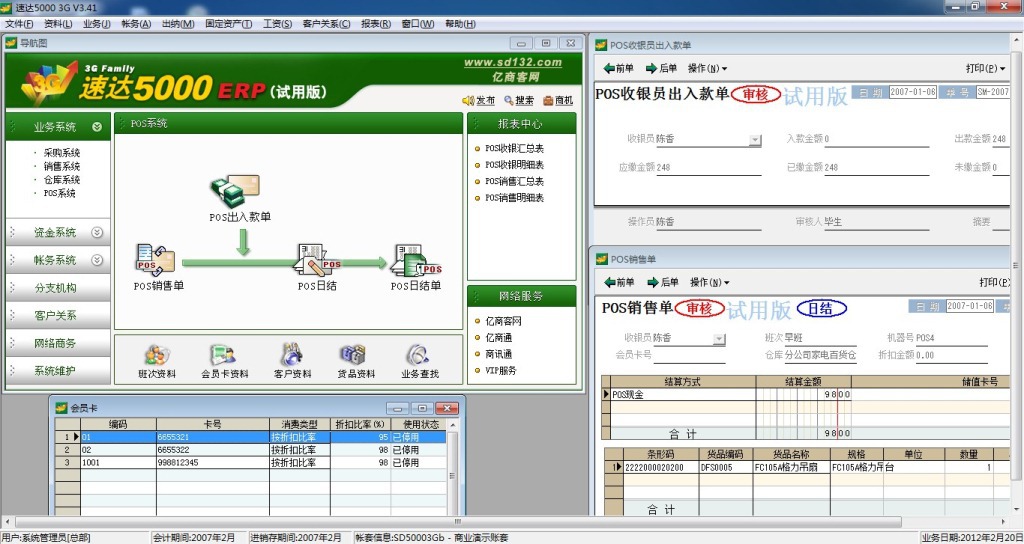Click 折扣比率(%) column header
The image size is (1024, 544).
click(x=360, y=424)
